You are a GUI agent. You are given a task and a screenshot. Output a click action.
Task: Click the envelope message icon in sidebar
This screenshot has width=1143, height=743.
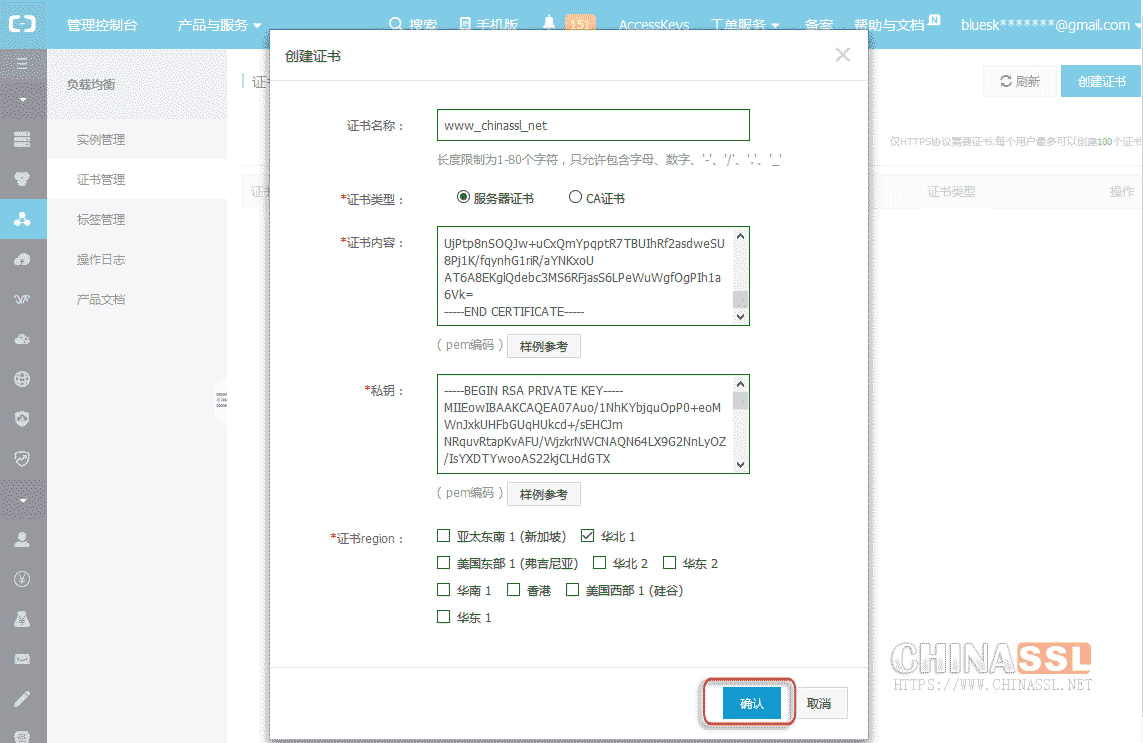coord(22,659)
